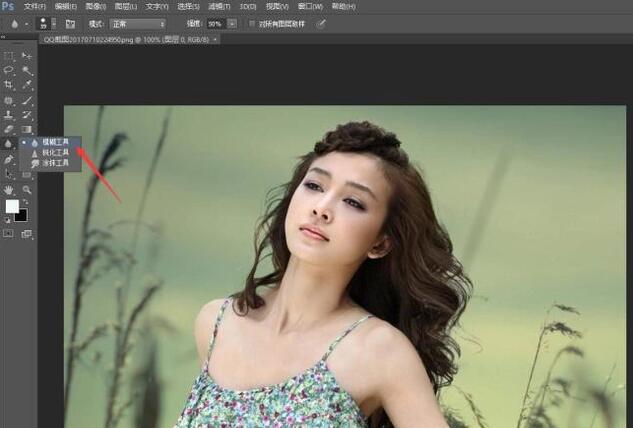Expand the tool preset picker arrow
This screenshot has height=428, width=633.
26,24
